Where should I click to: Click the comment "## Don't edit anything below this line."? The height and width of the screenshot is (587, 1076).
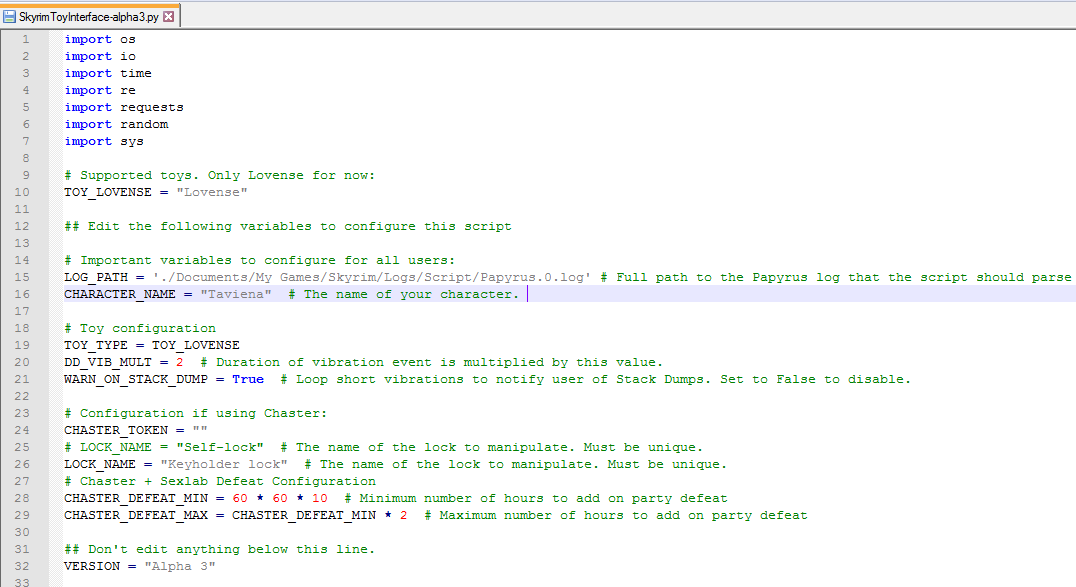[x=220, y=549]
